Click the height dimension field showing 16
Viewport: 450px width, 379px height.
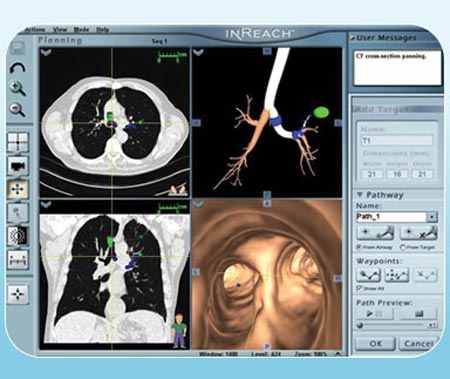(x=397, y=174)
